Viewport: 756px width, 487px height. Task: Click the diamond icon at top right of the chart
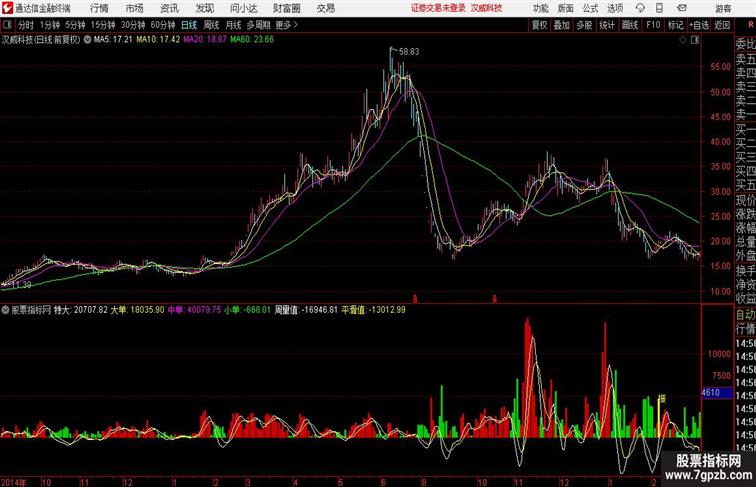click(x=683, y=40)
